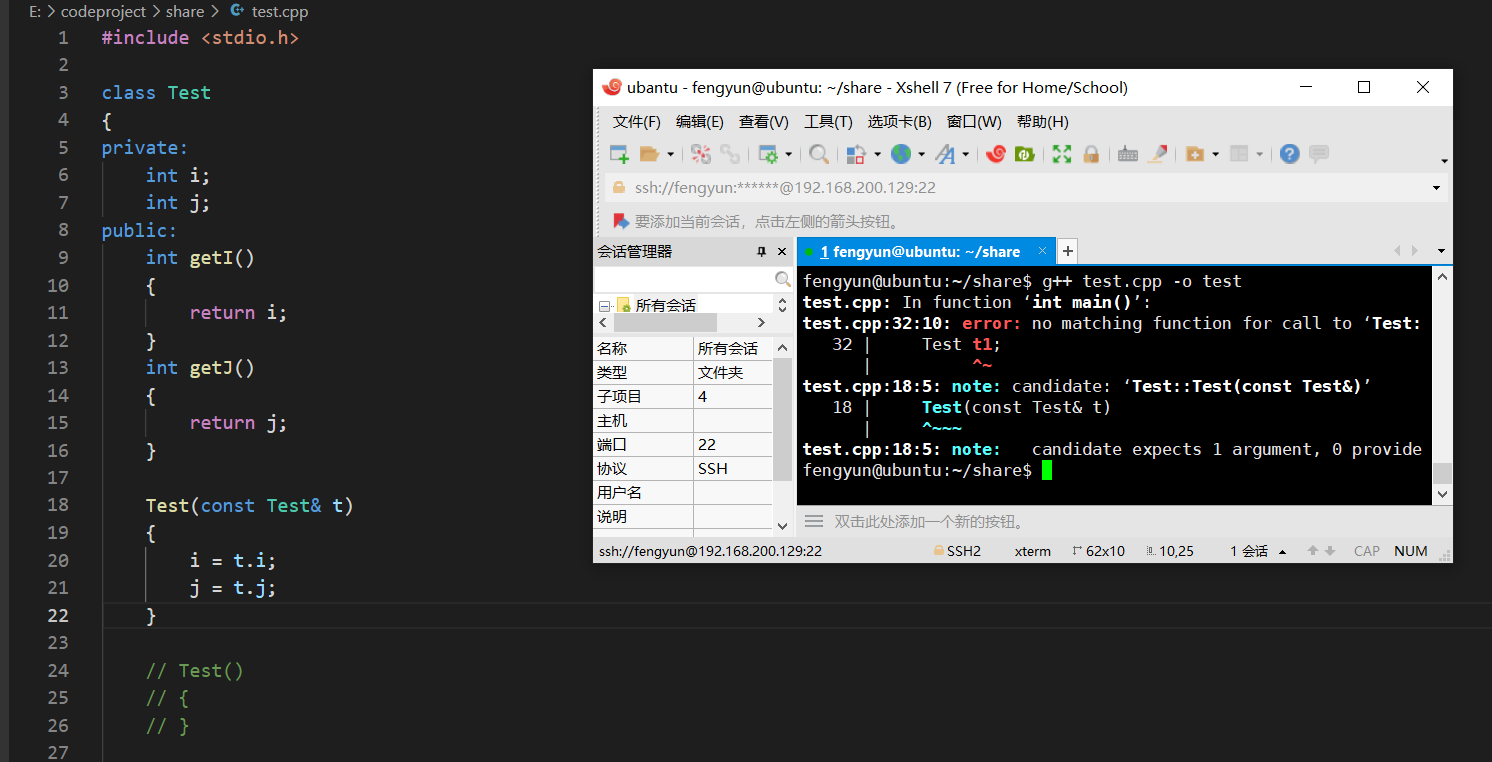The image size is (1492, 762).
Task: Open the 选项卡(B) menu
Action: (899, 121)
